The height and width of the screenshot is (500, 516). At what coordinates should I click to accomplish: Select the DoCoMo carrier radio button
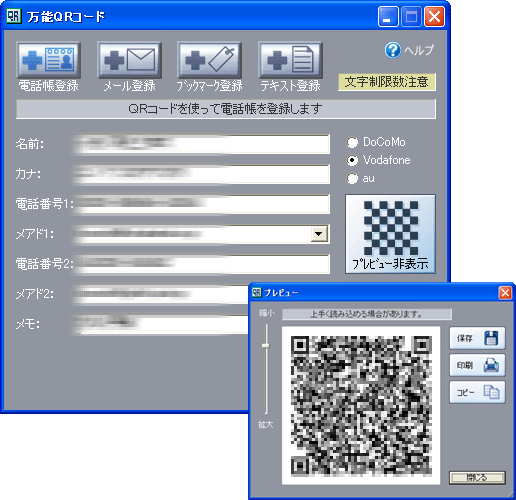pos(352,142)
